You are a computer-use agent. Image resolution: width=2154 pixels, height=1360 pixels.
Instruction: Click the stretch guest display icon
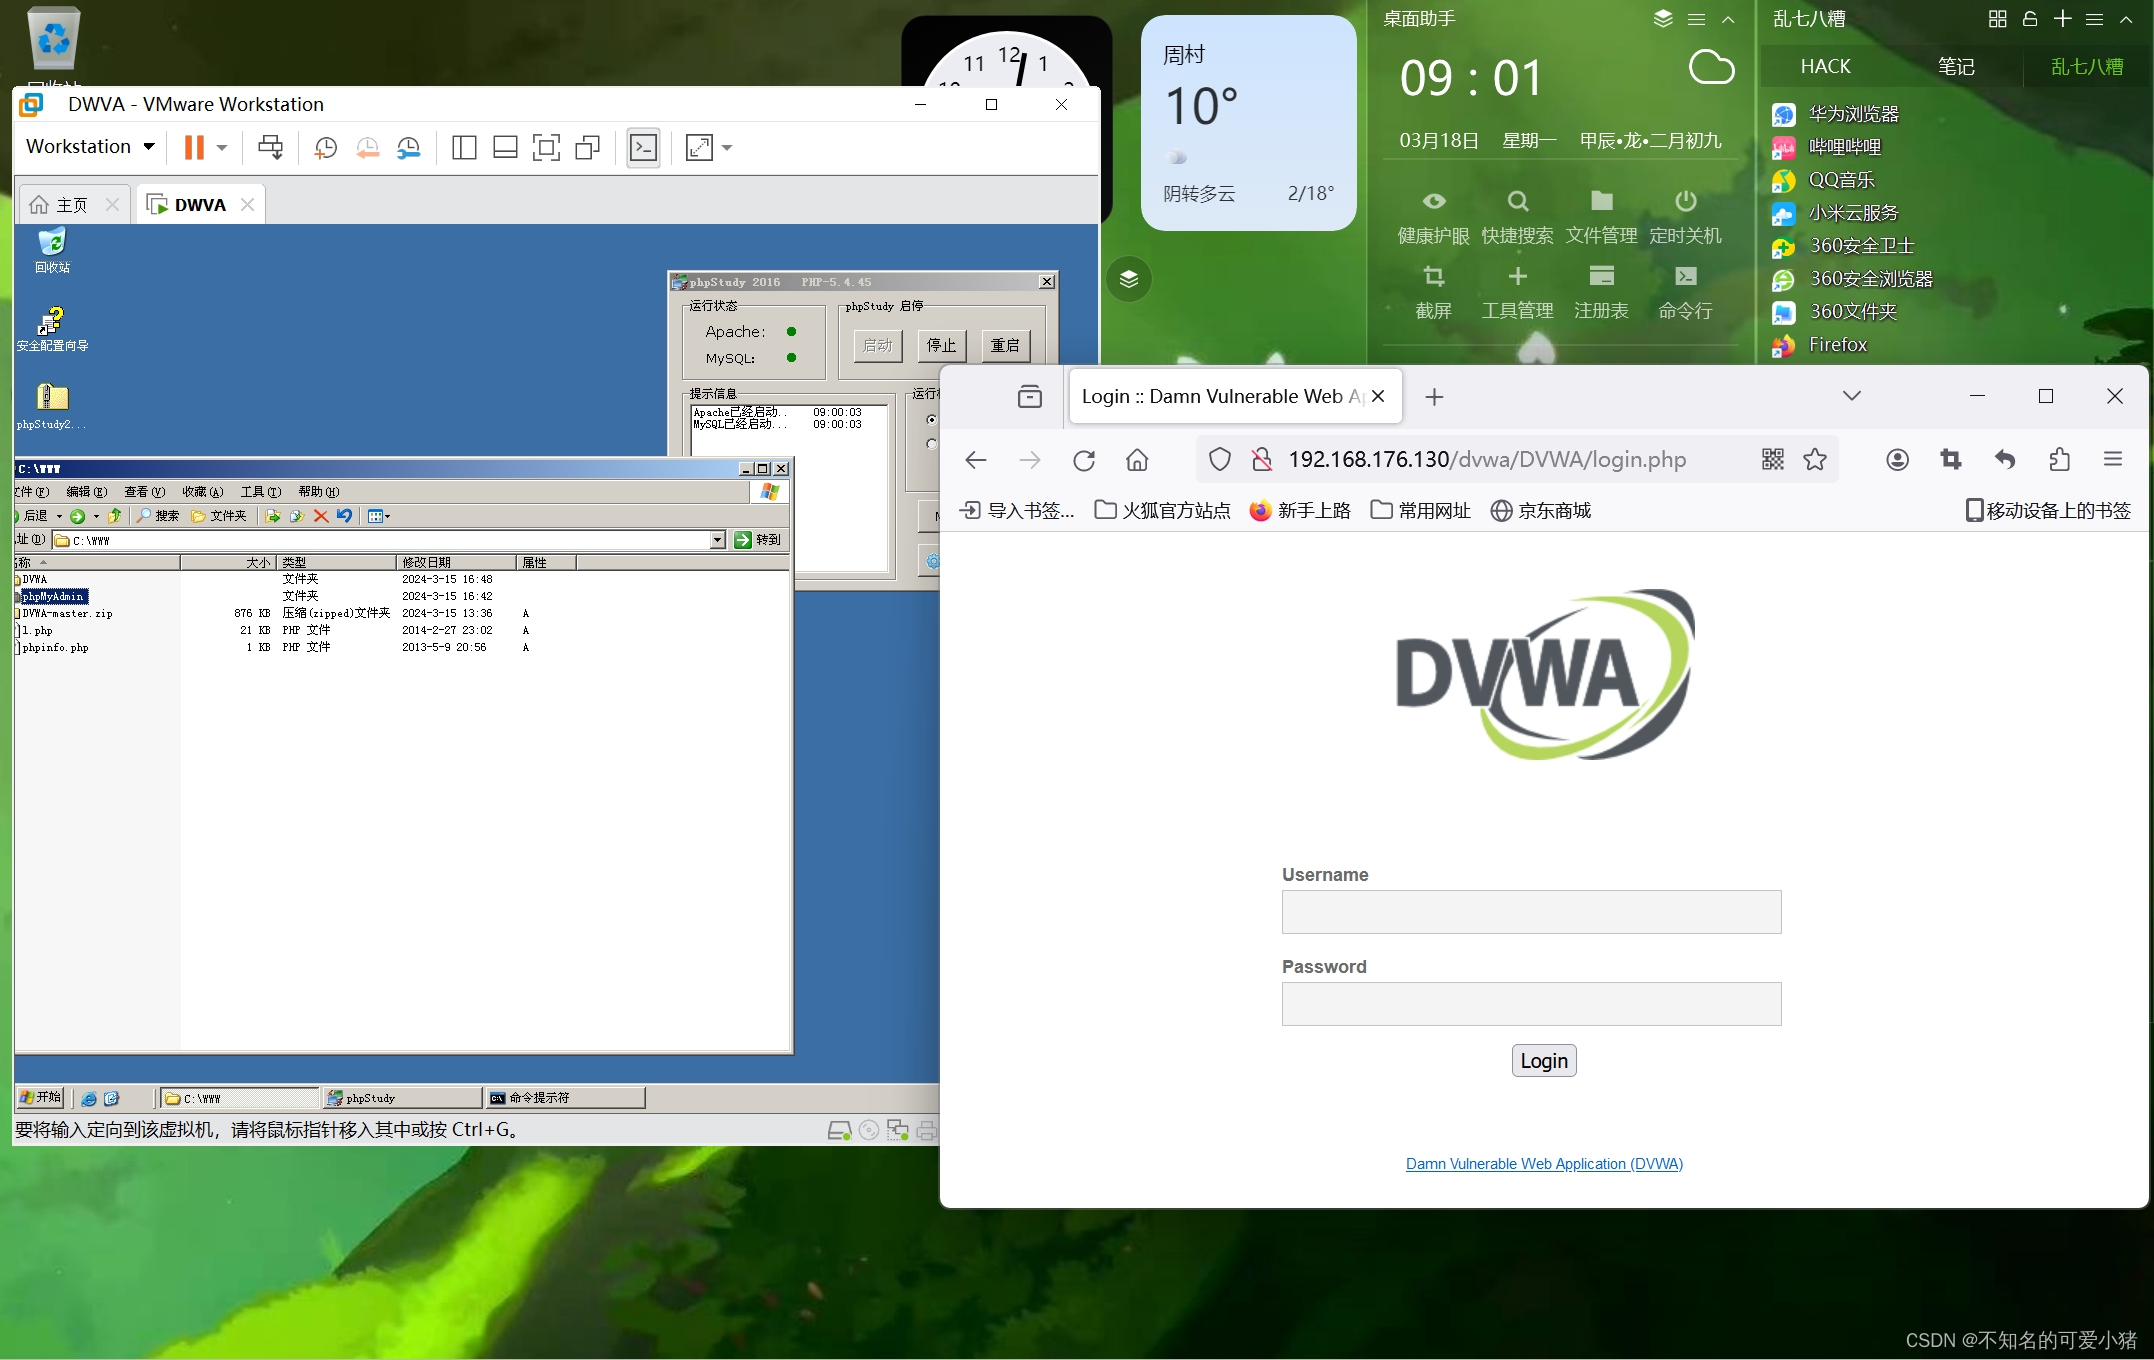tap(699, 148)
